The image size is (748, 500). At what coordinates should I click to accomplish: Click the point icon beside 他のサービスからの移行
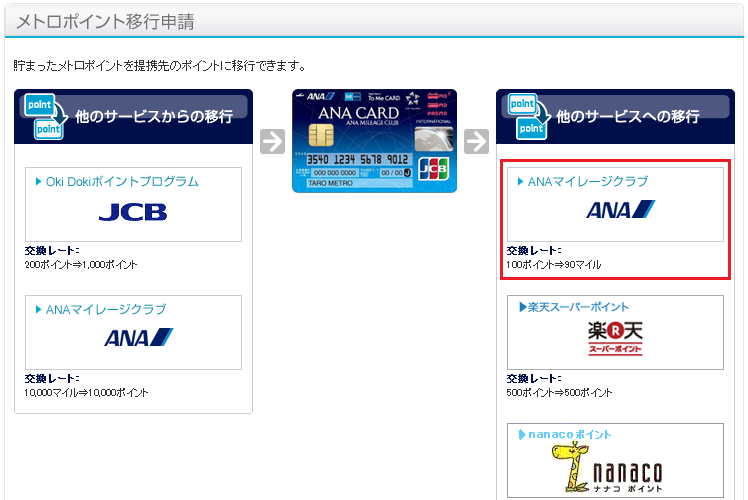pos(46,117)
